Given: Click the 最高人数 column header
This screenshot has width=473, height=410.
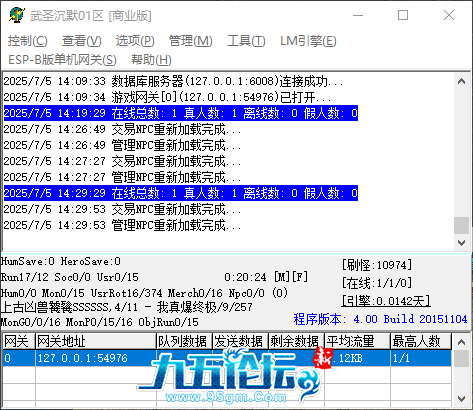Looking at the screenshot, I should [x=421, y=341].
